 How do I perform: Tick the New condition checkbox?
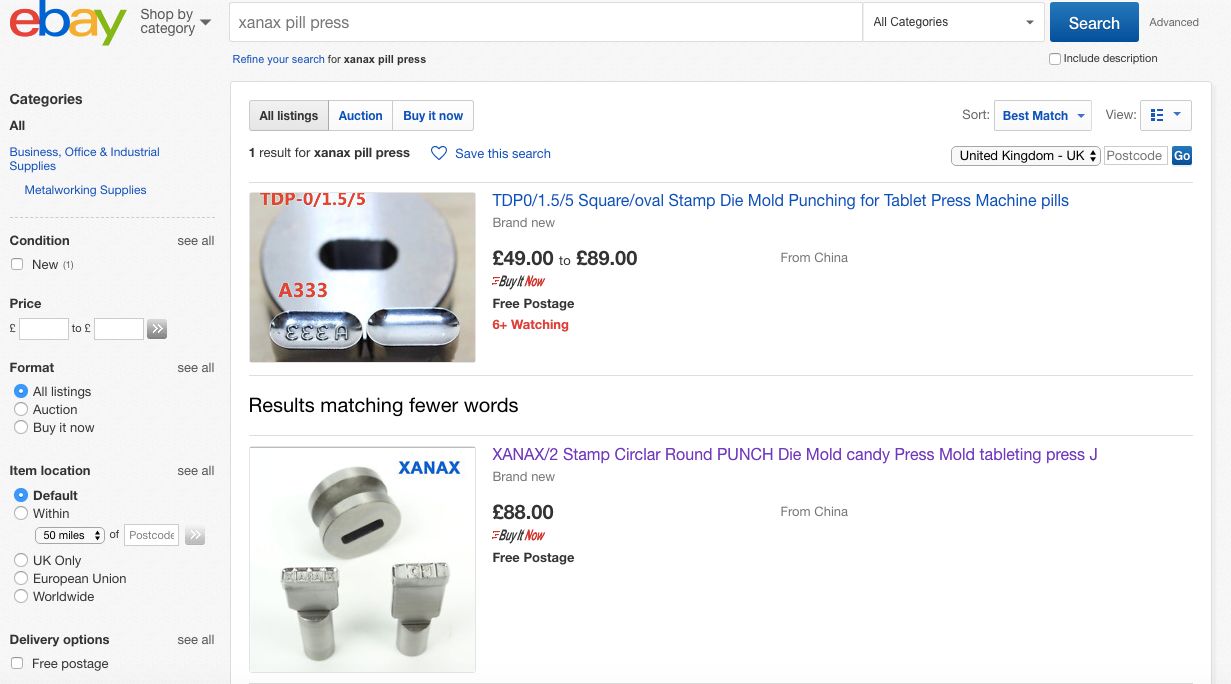click(17, 264)
